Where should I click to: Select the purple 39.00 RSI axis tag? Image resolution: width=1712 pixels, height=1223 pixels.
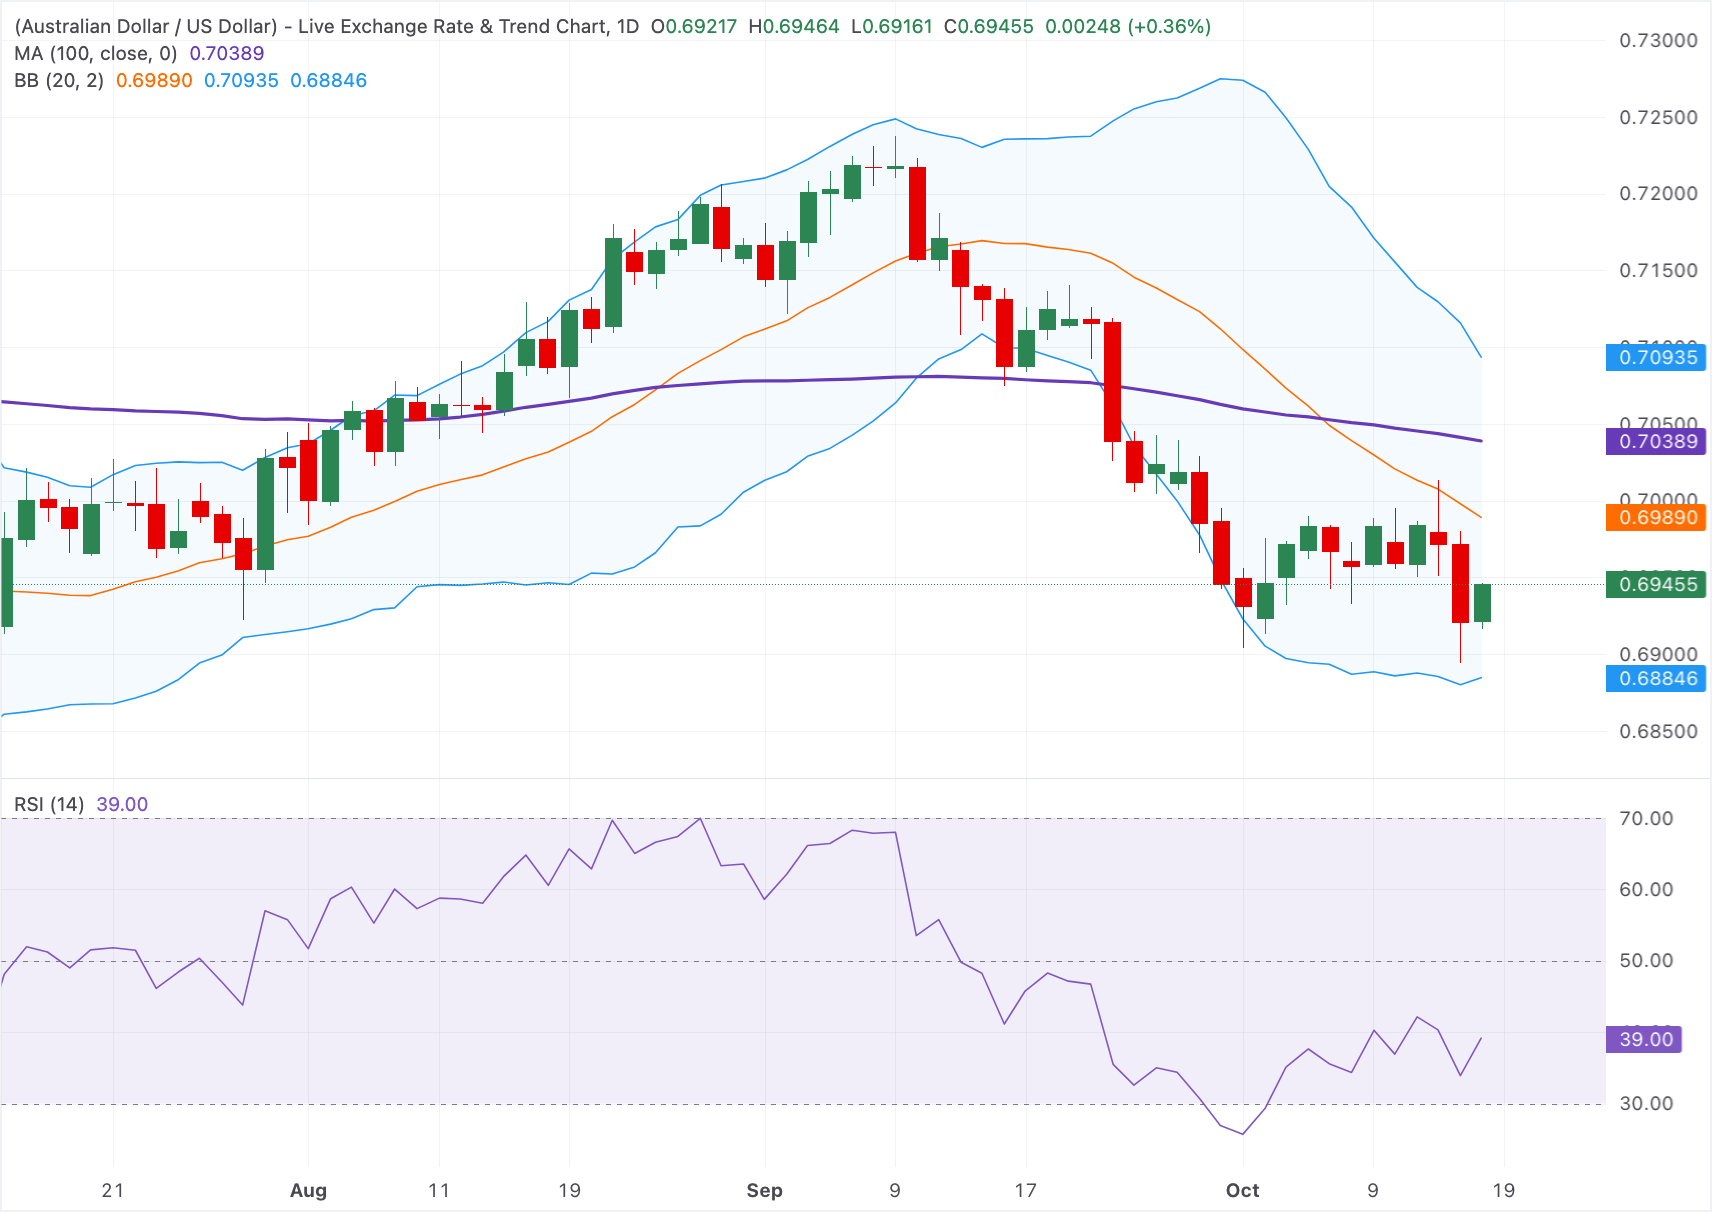click(x=1644, y=1039)
